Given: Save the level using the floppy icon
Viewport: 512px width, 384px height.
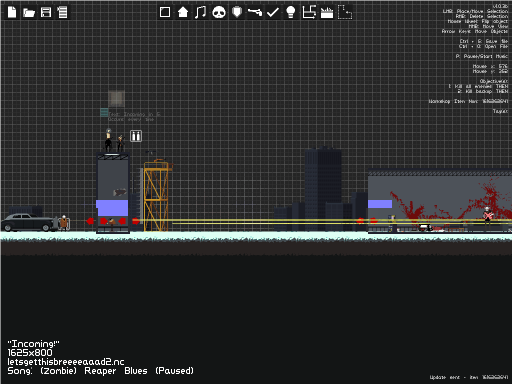Looking at the screenshot, I should click(x=46, y=12).
